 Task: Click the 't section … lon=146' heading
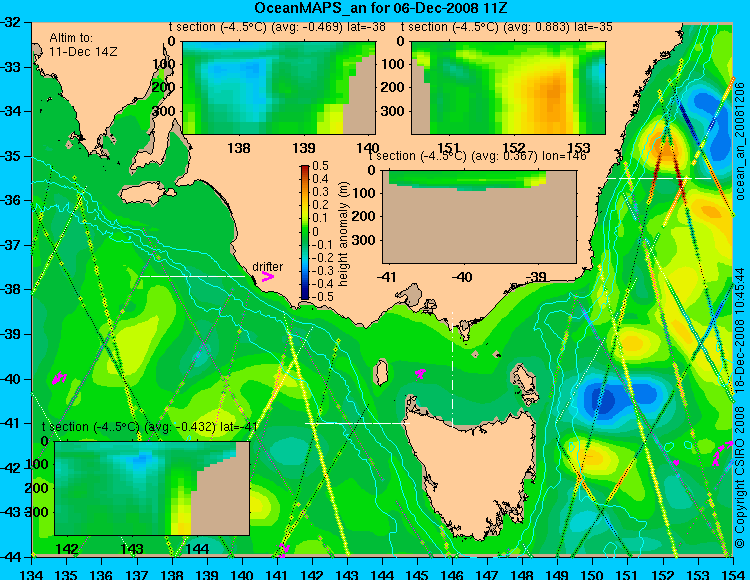tap(477, 156)
